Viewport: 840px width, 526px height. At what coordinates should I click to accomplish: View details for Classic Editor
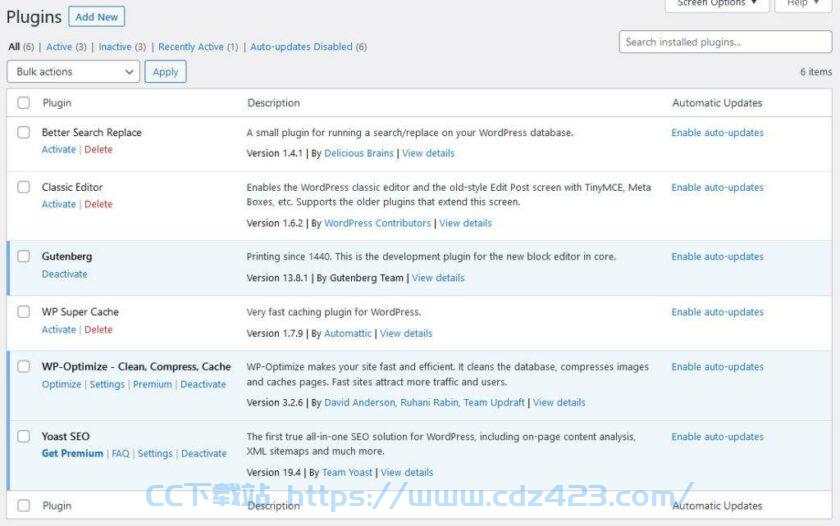466,223
